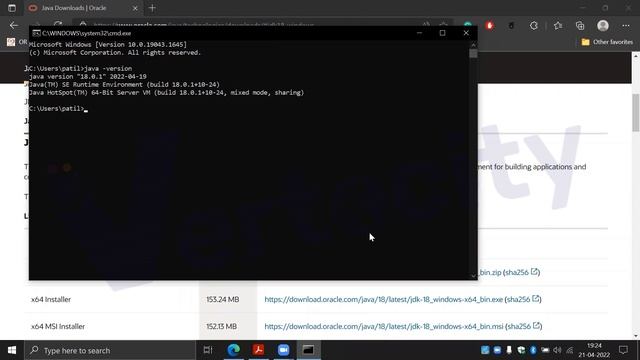
Task: Click the 'java -version' command line text
Action: [108, 69]
